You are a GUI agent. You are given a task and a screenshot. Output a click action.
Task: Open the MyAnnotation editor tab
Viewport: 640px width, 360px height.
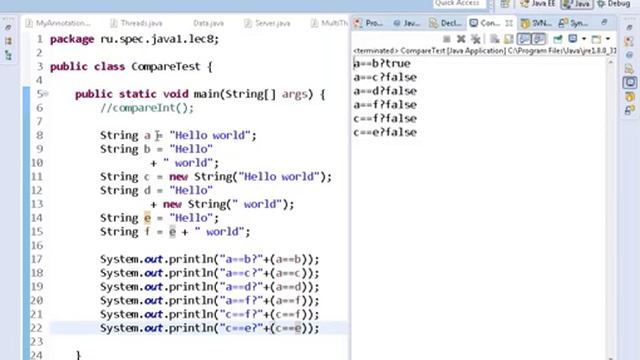pos(58,23)
